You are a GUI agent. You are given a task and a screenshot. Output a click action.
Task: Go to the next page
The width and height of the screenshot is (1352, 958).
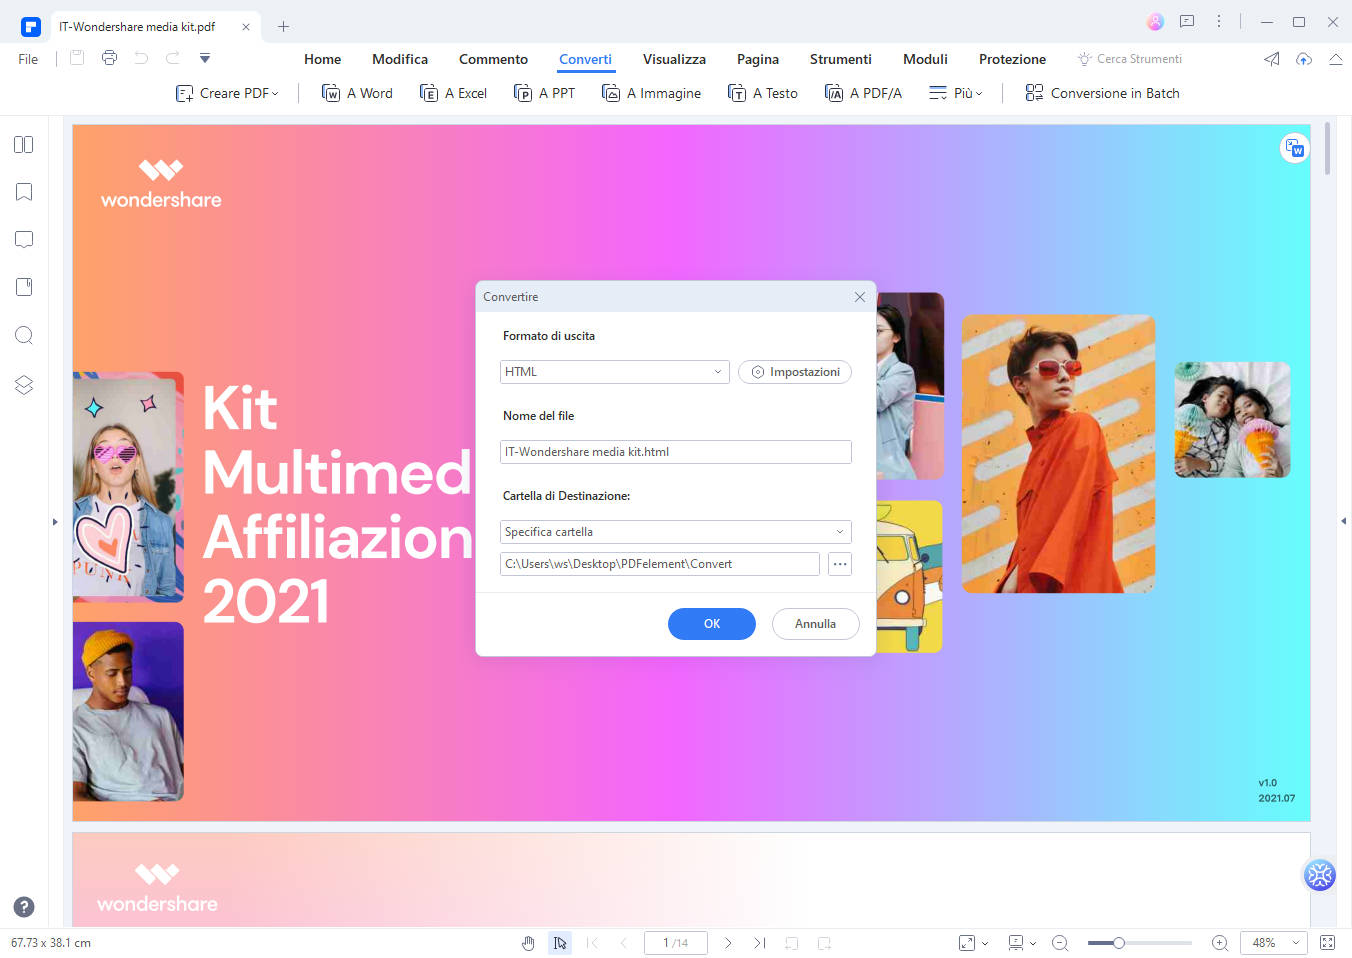[728, 943]
